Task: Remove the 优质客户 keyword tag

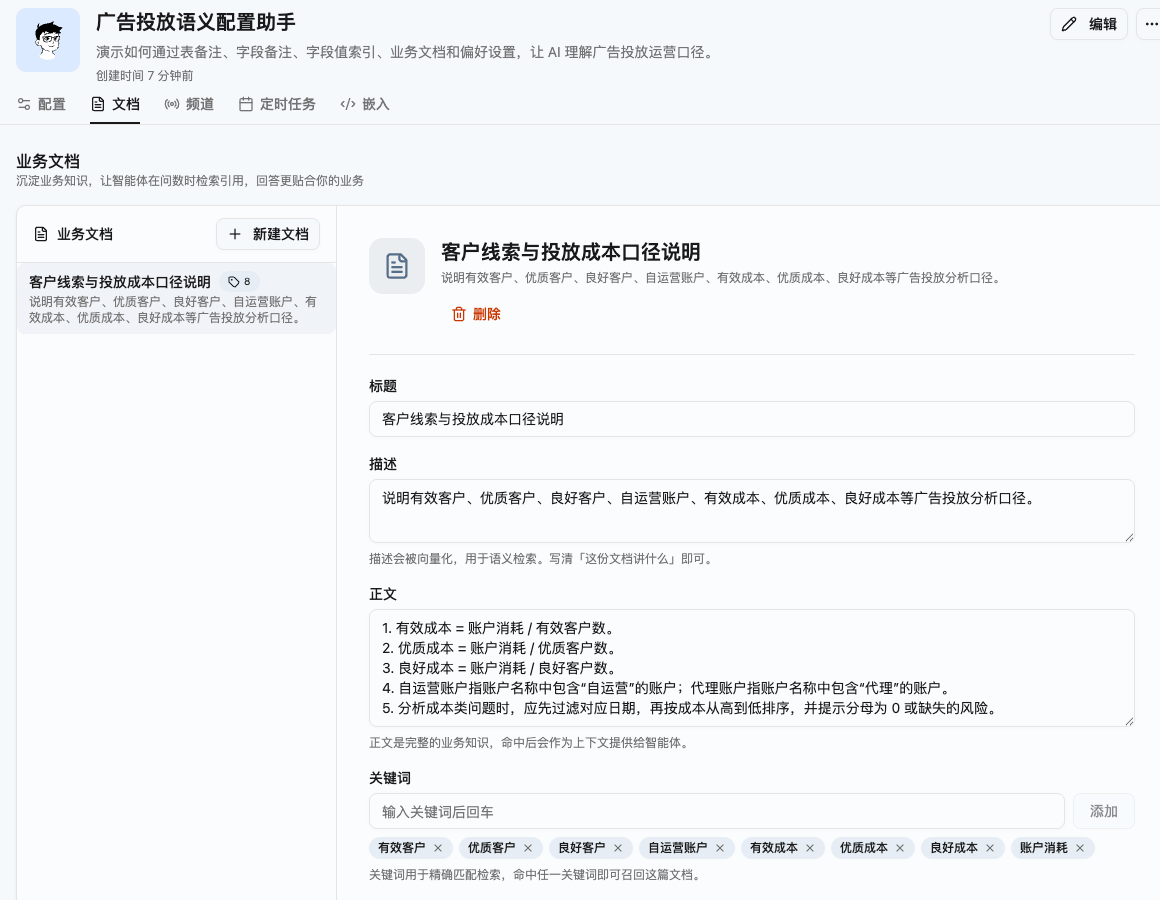Action: click(x=527, y=848)
